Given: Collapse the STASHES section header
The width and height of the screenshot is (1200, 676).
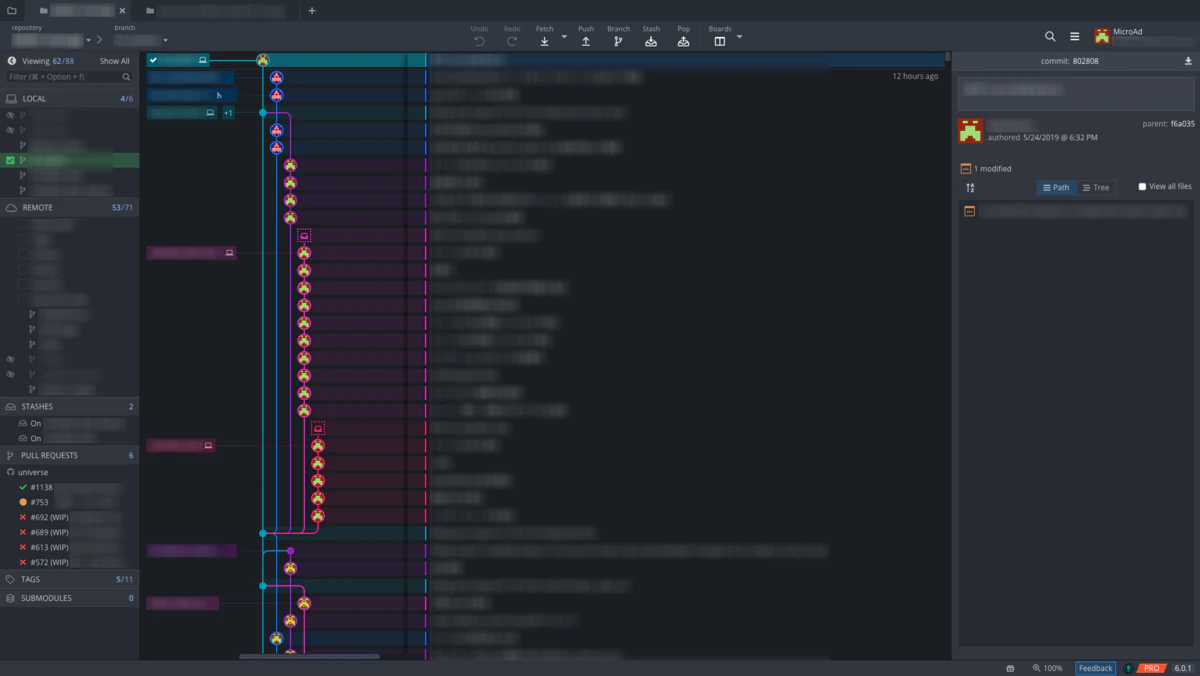Looking at the screenshot, I should pyautogui.click(x=69, y=407).
